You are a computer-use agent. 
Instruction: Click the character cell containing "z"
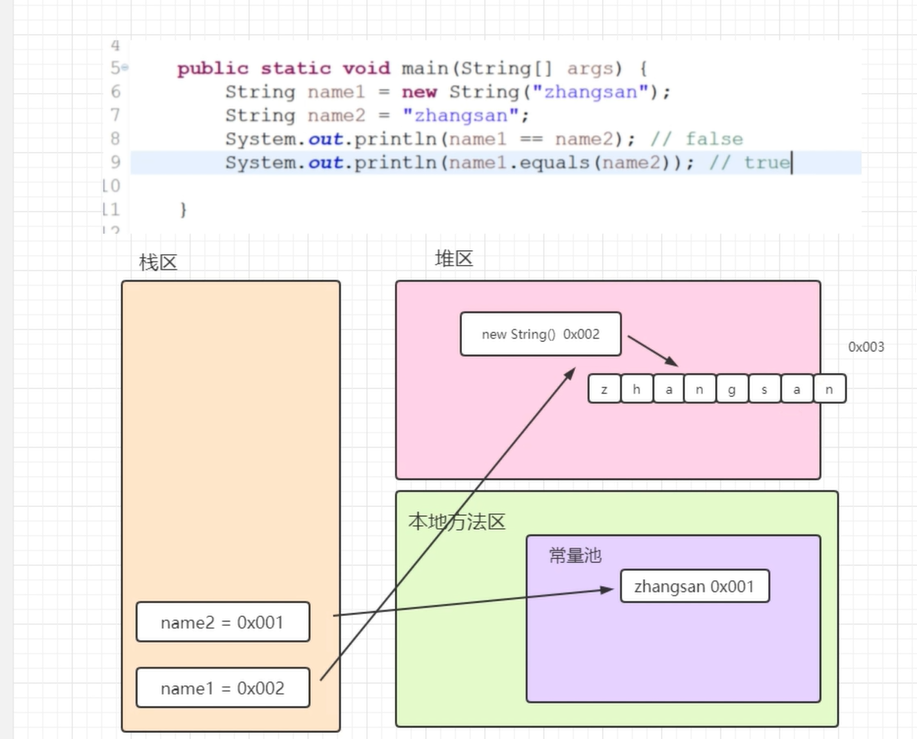tap(604, 389)
